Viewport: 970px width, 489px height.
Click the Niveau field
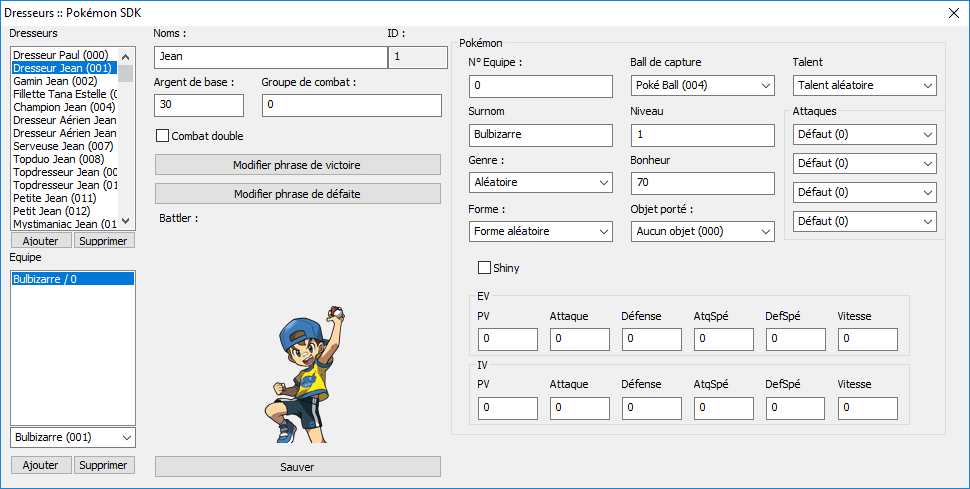coord(703,134)
